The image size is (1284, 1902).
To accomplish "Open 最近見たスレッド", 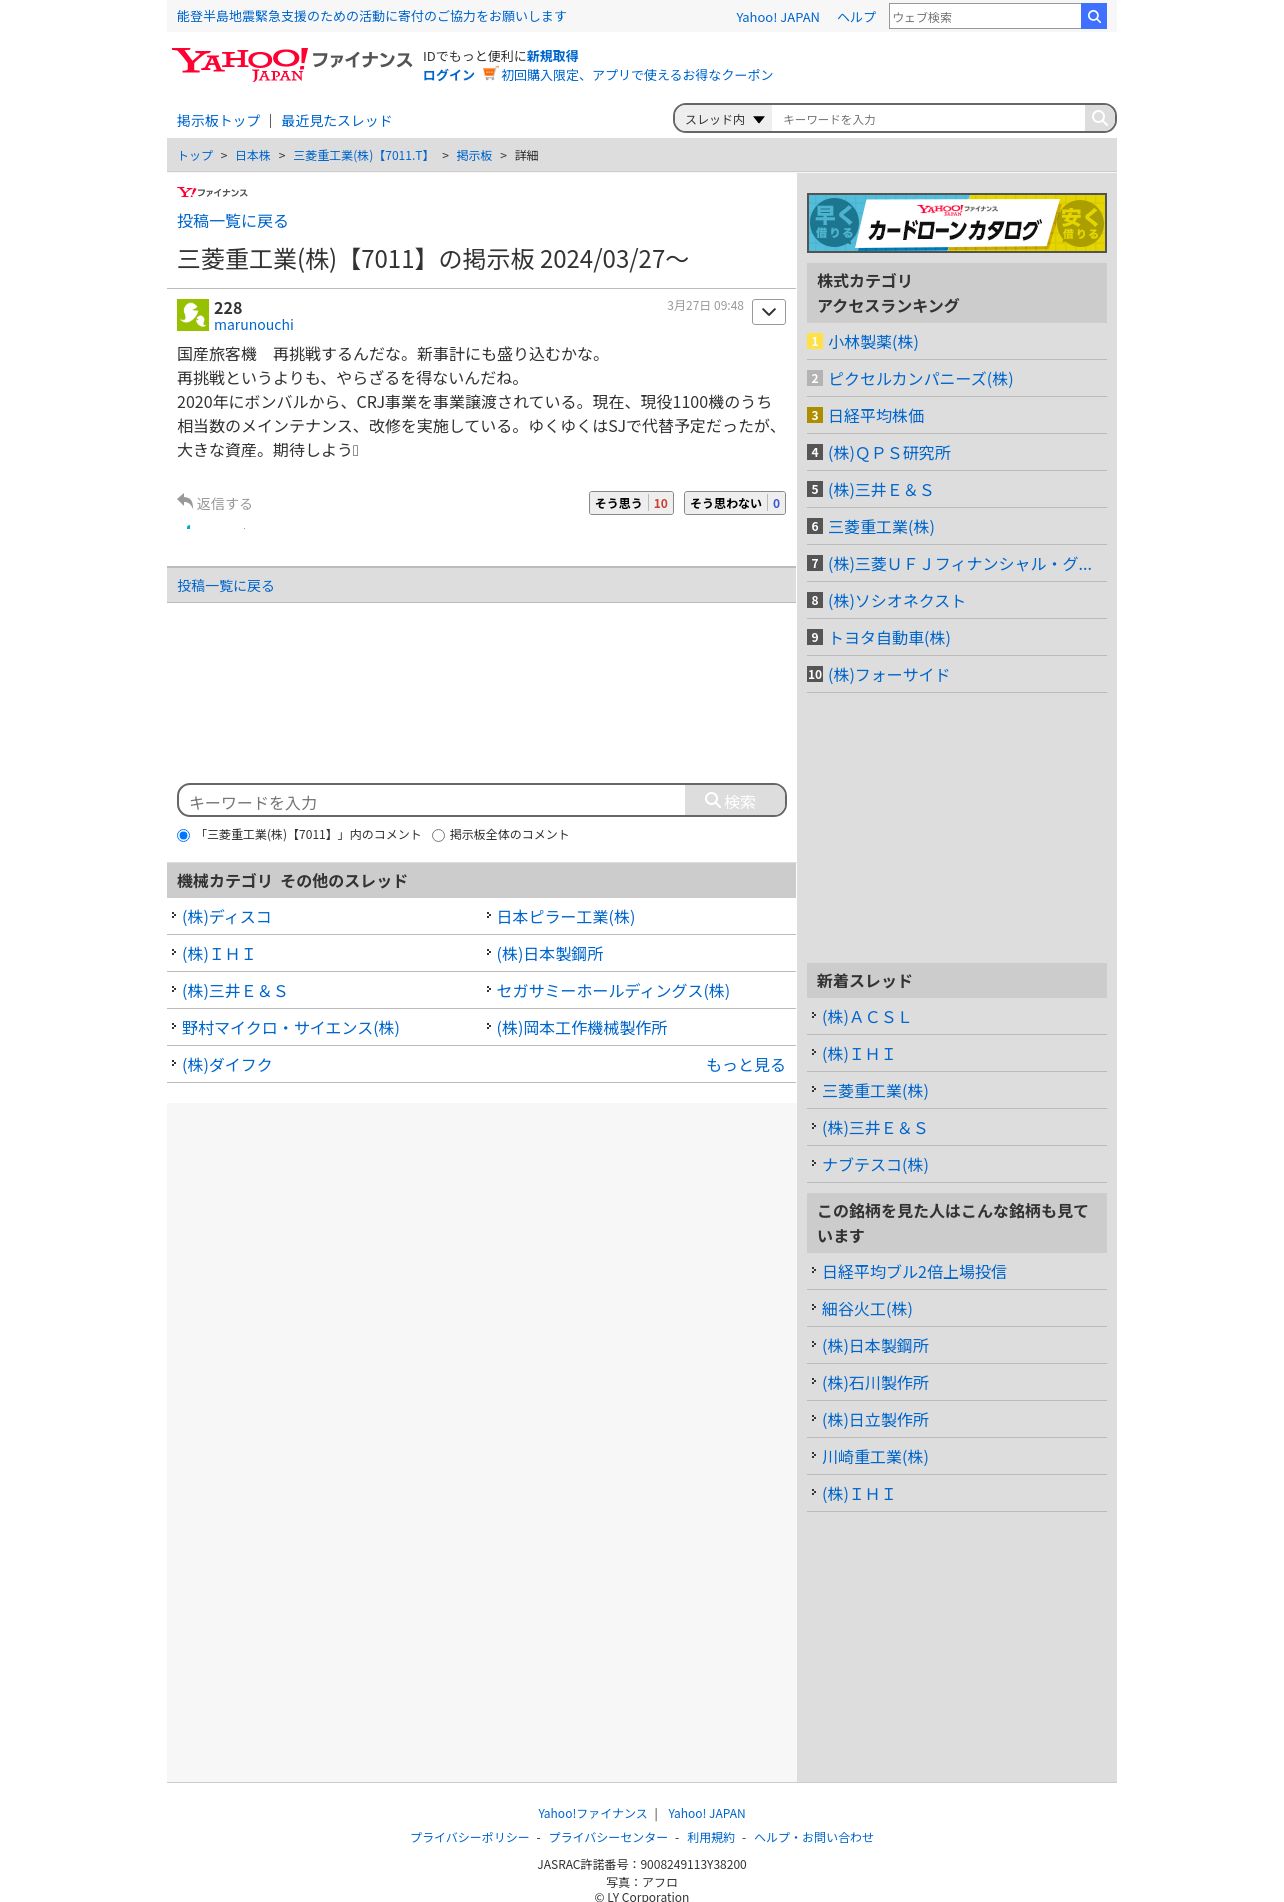I will coord(336,121).
